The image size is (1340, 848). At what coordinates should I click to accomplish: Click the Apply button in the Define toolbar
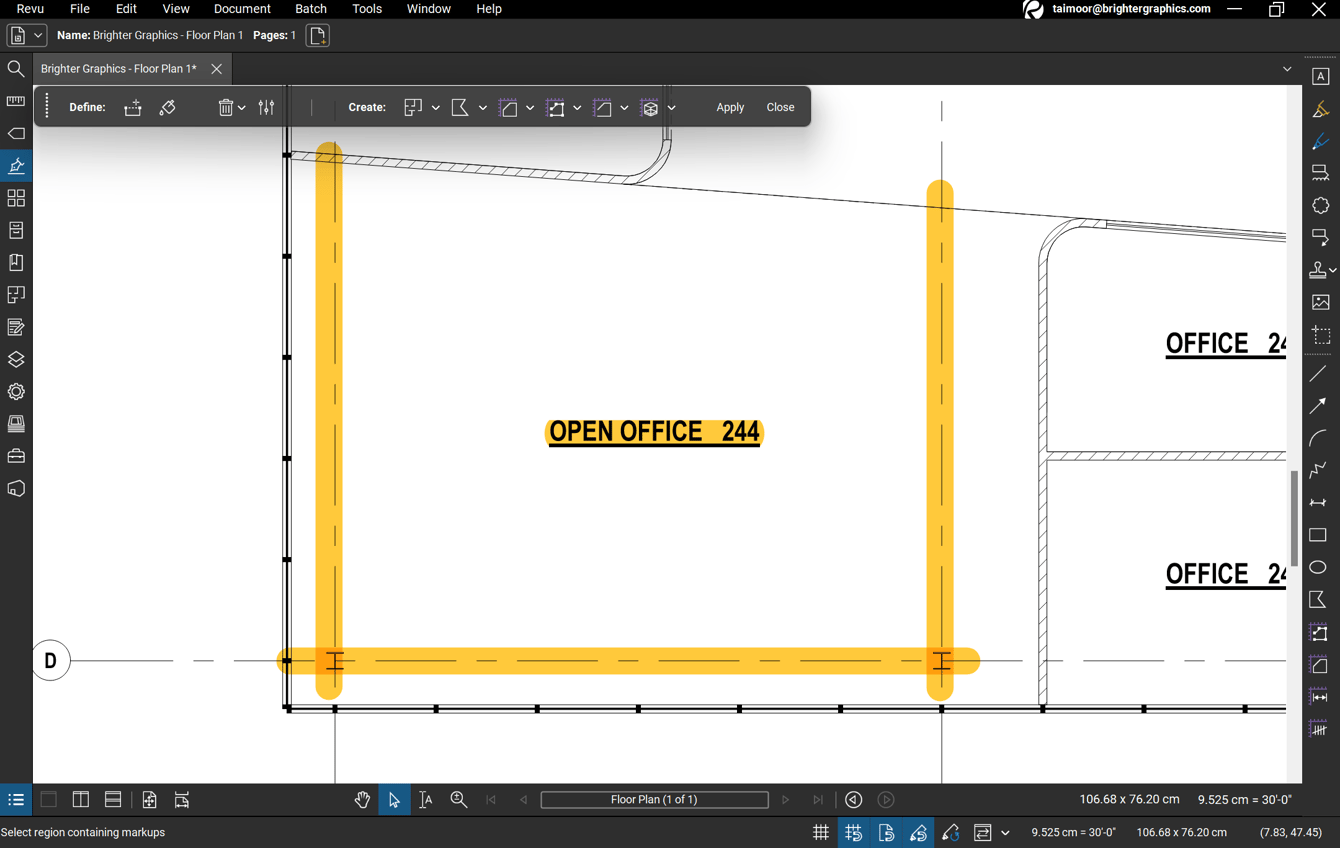[x=730, y=107]
